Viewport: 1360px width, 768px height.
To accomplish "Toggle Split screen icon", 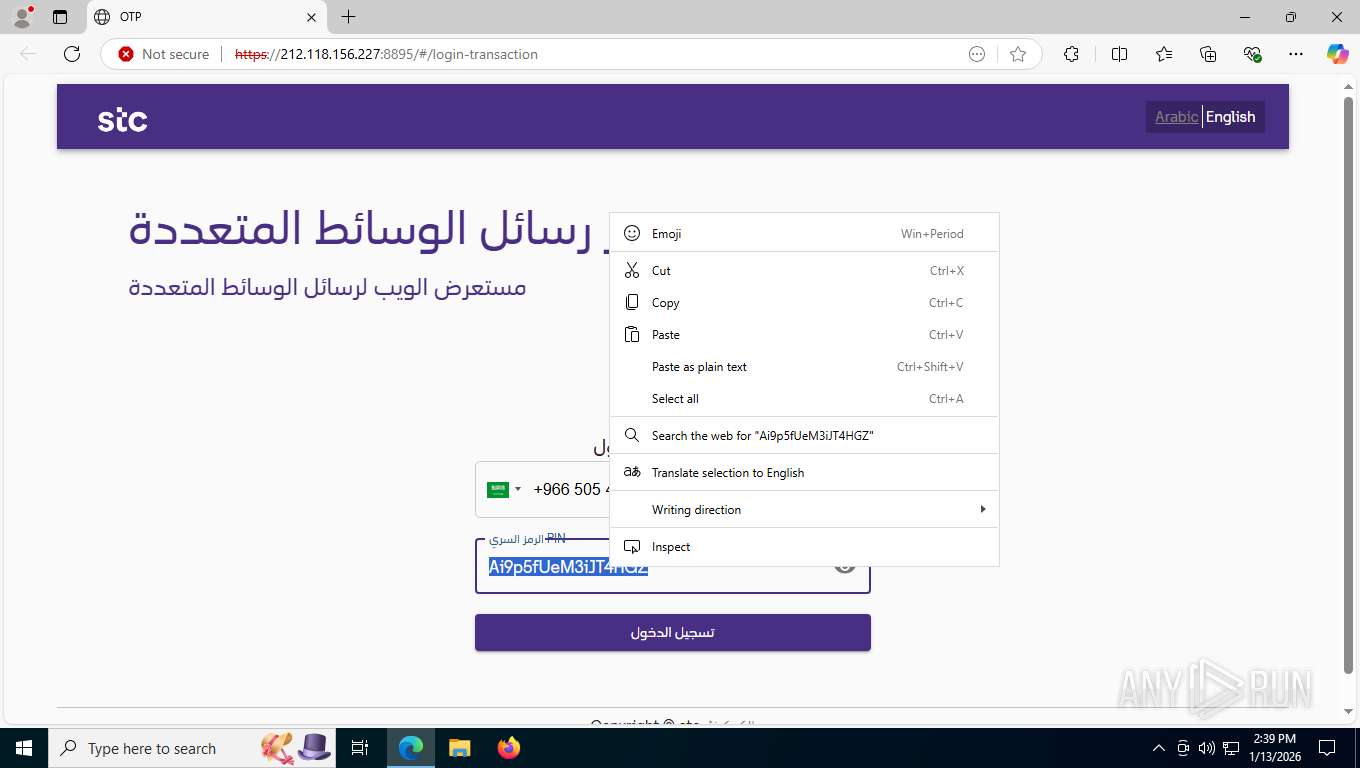I will click(1119, 54).
